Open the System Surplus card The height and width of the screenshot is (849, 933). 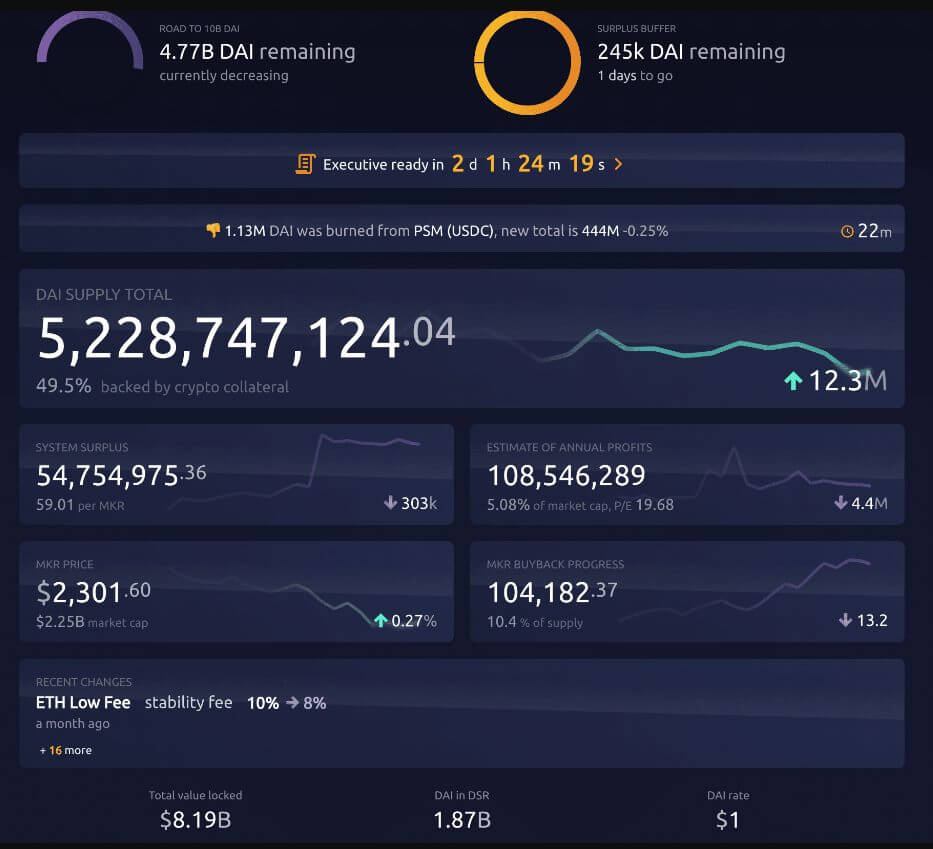tap(236, 474)
